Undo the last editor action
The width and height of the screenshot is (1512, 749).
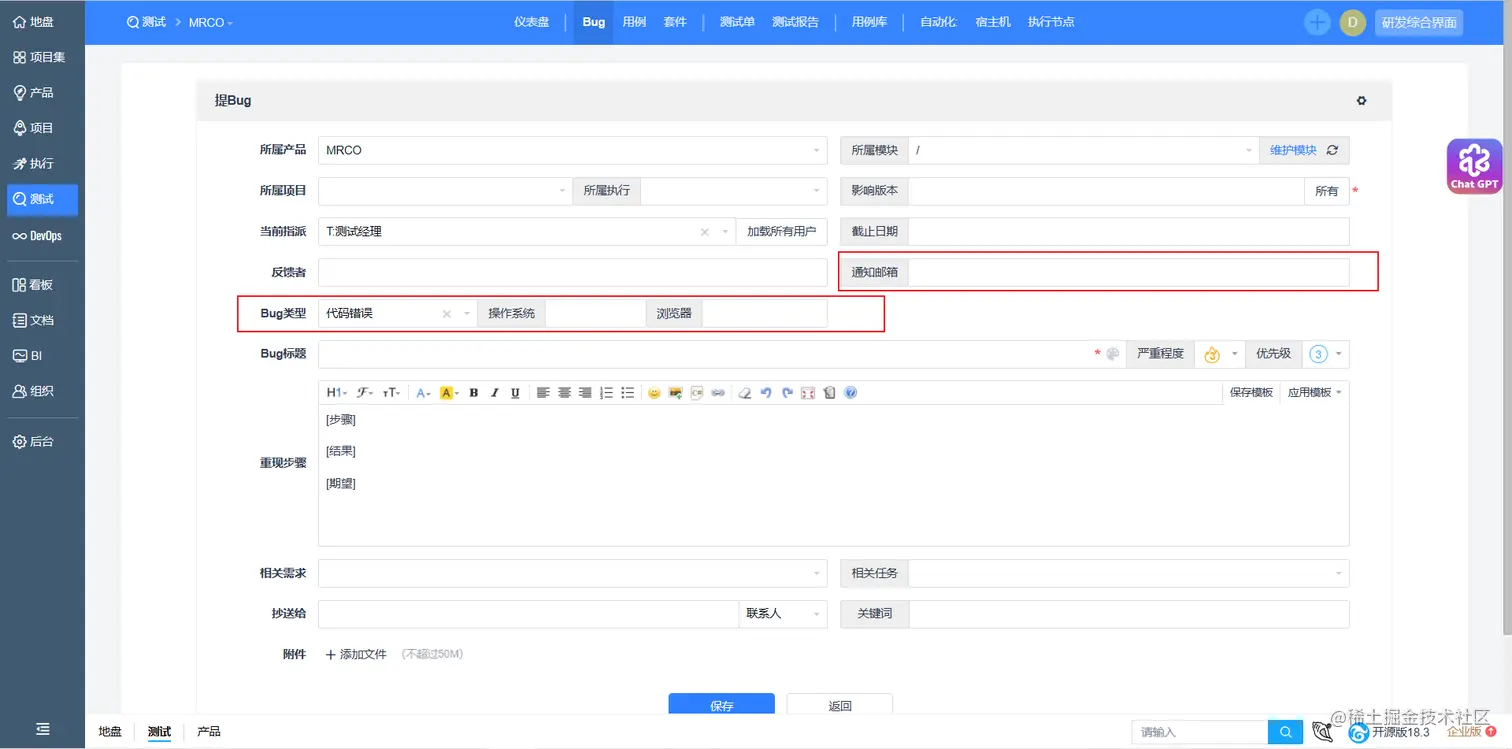(766, 393)
